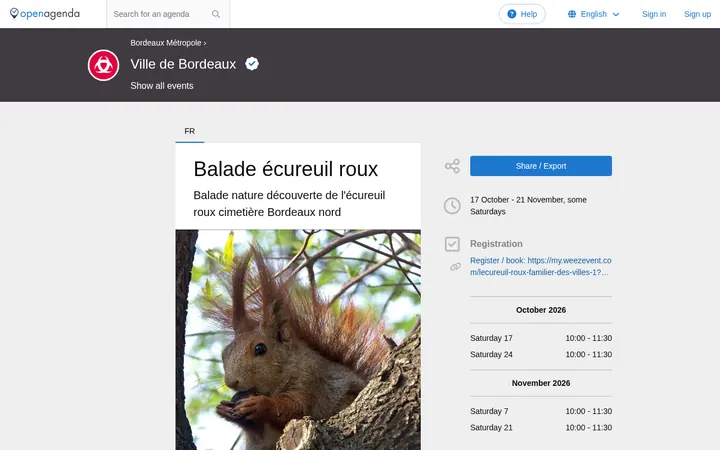This screenshot has width=720, height=450.
Task: Open the squirrel photo
Action: coord(298,340)
